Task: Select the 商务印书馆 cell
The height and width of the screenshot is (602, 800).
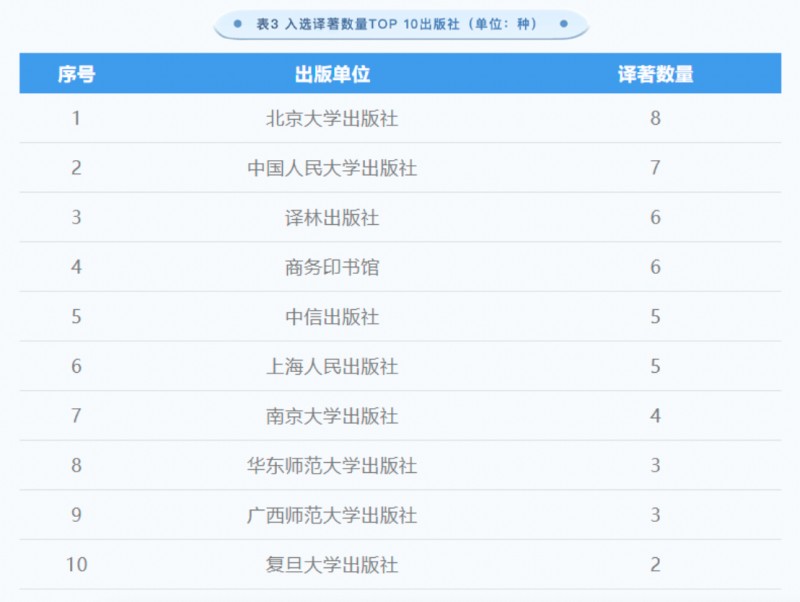Action: click(332, 267)
